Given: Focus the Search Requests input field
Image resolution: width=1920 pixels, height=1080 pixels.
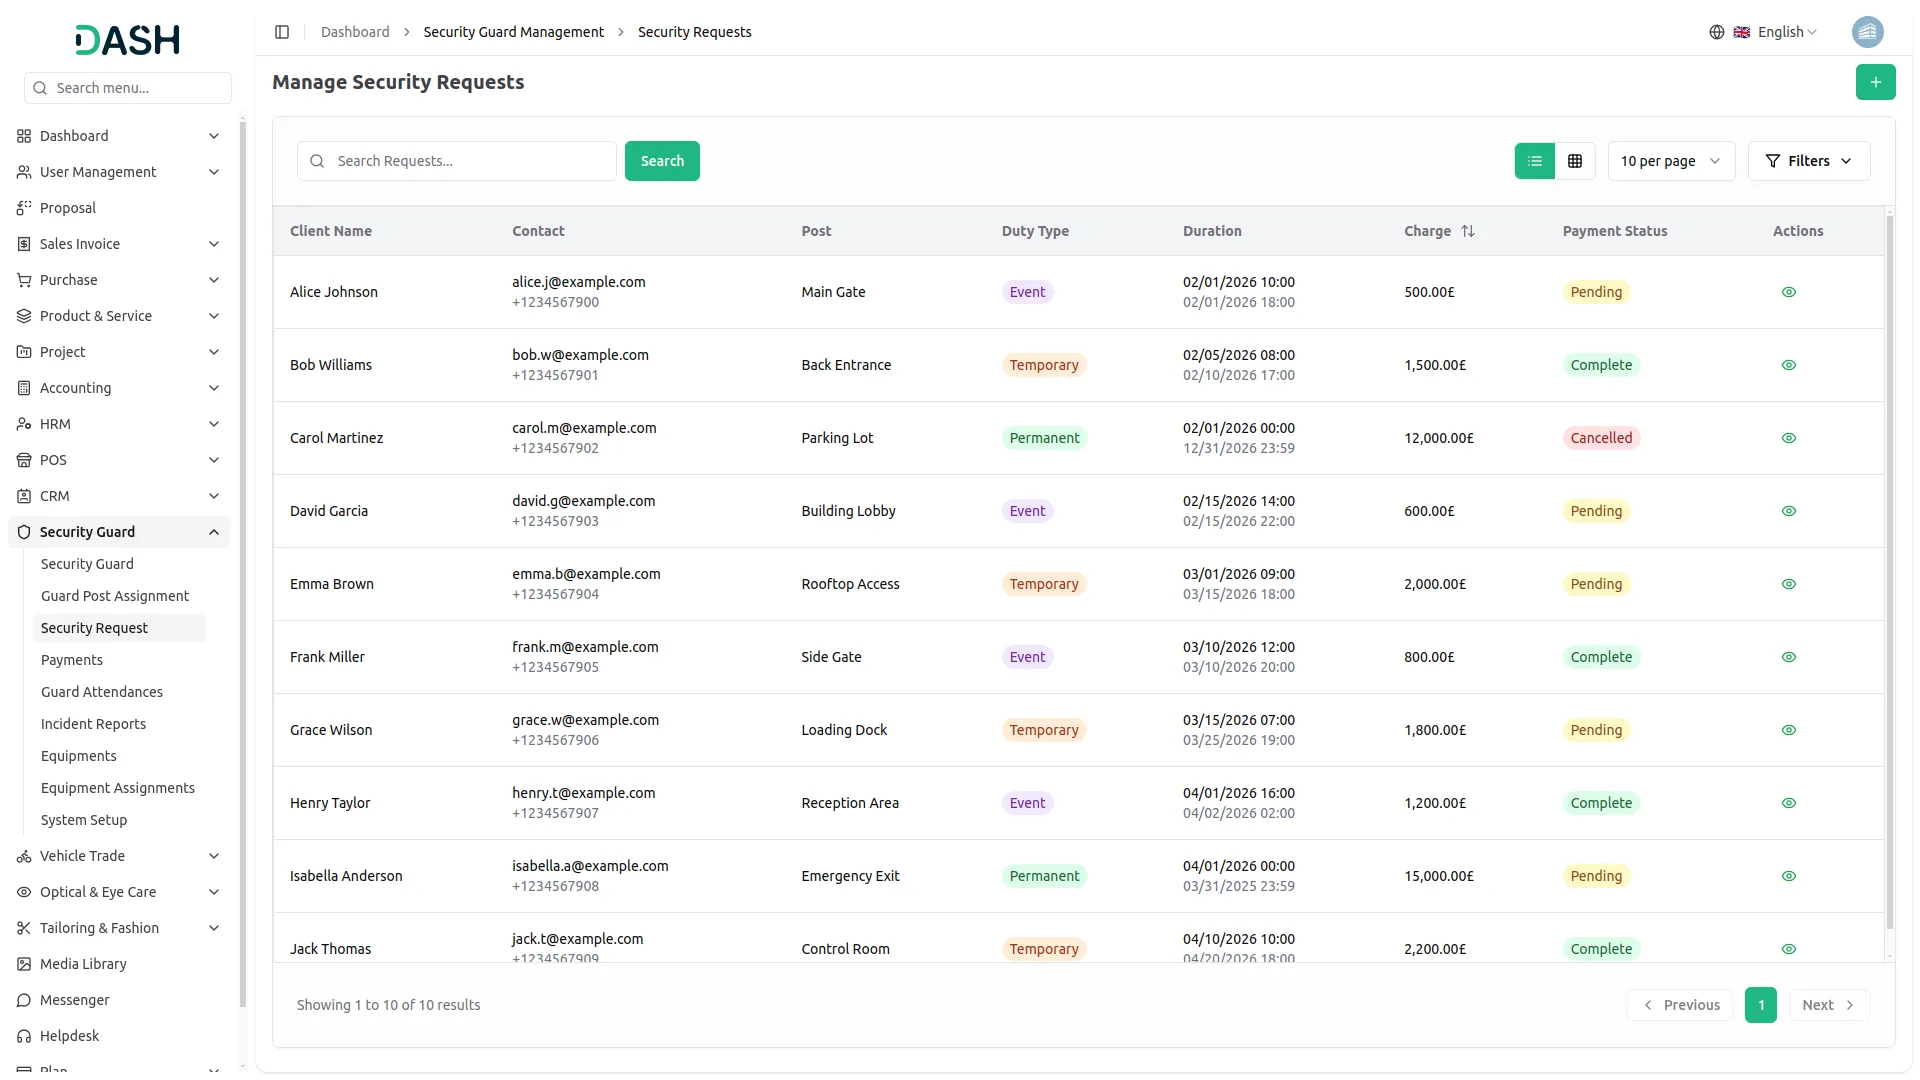Looking at the screenshot, I should click(x=470, y=161).
